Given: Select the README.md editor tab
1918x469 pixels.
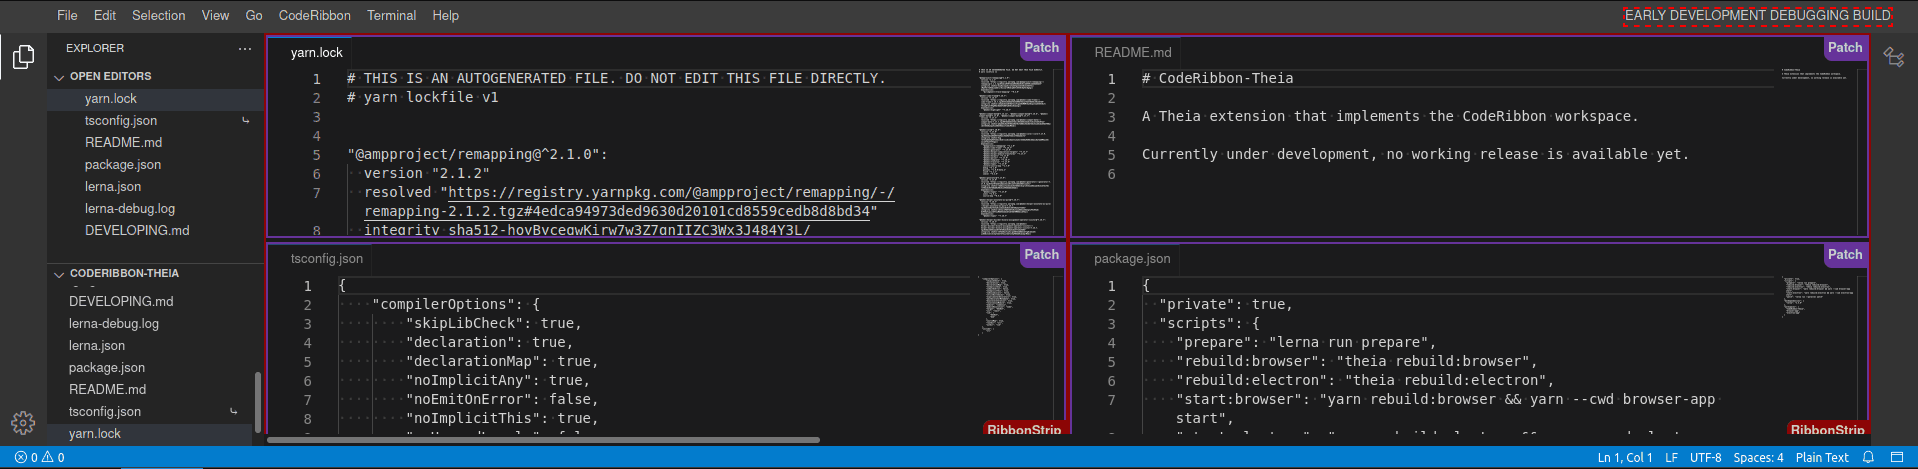Looking at the screenshot, I should [x=1133, y=52].
